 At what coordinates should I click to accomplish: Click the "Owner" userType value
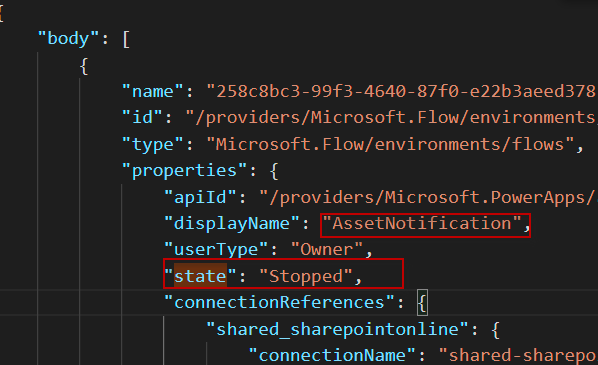327,250
